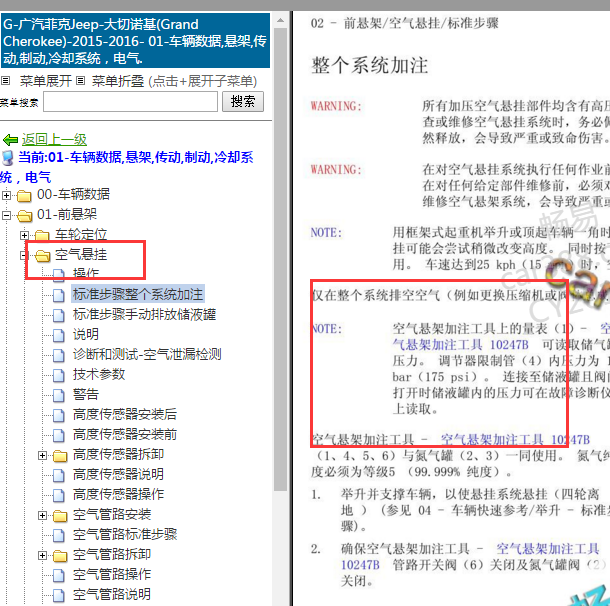Click page icon beside 空气管路标准步骤
The height and width of the screenshot is (606, 610).
coord(59,536)
